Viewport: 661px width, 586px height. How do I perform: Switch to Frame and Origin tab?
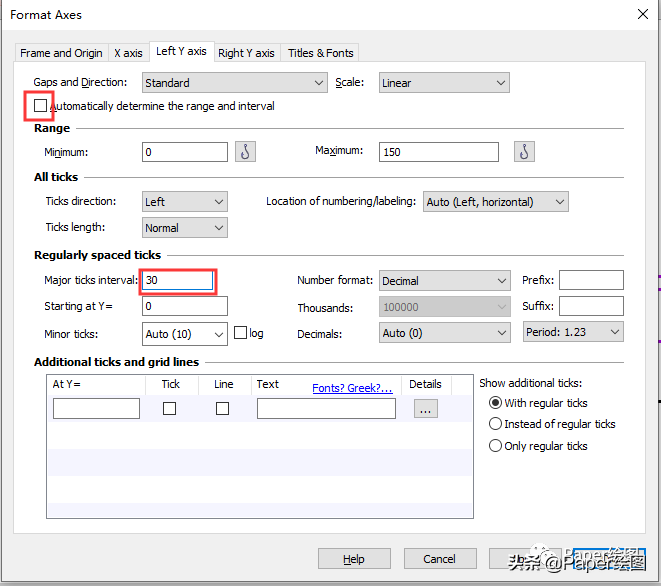[x=61, y=53]
